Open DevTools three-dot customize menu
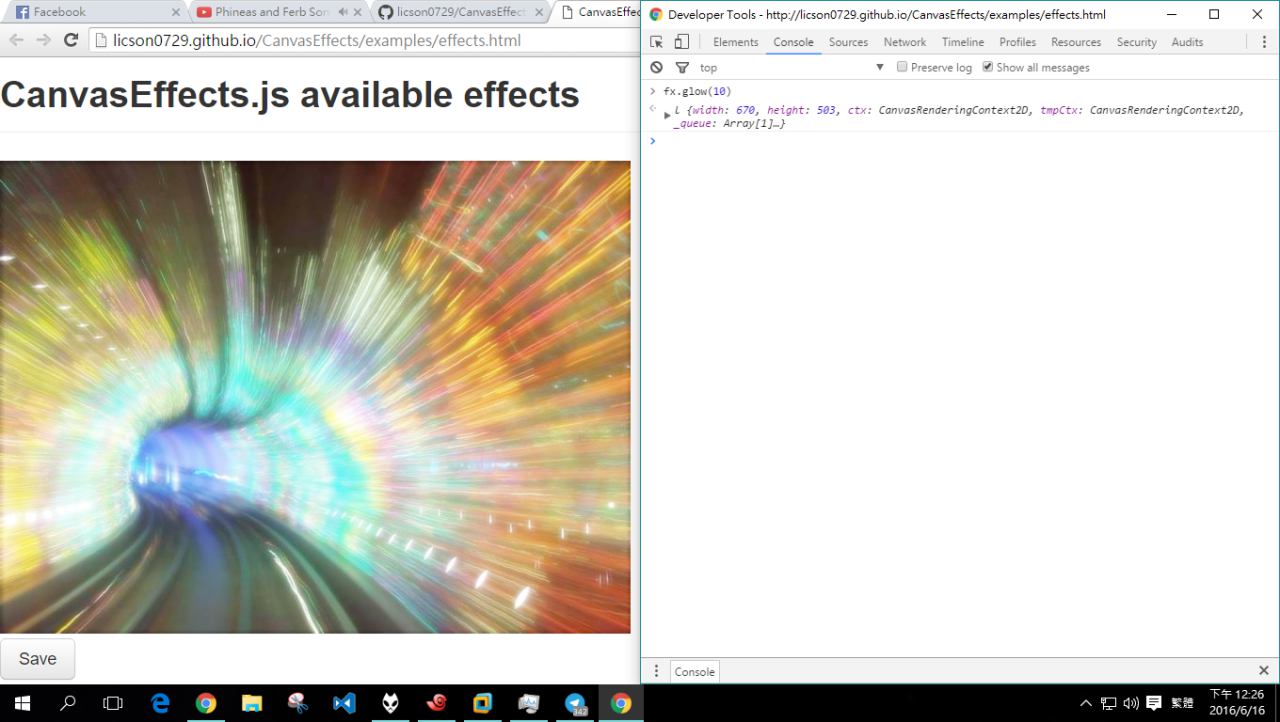 (1265, 42)
